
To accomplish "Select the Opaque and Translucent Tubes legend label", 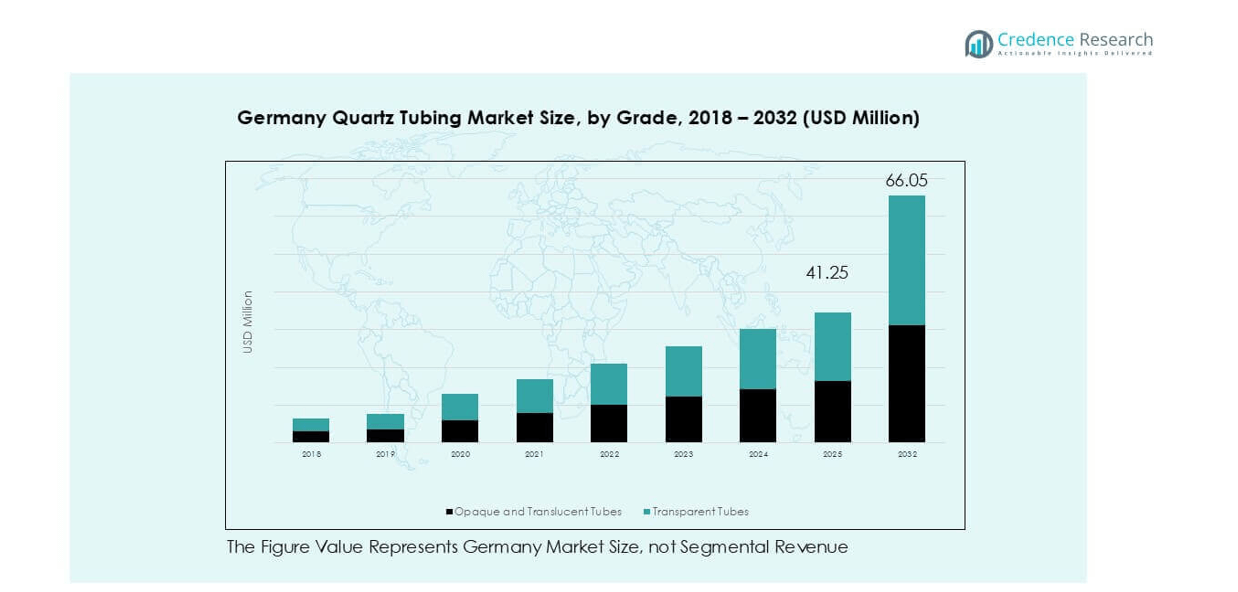I will tap(537, 512).
